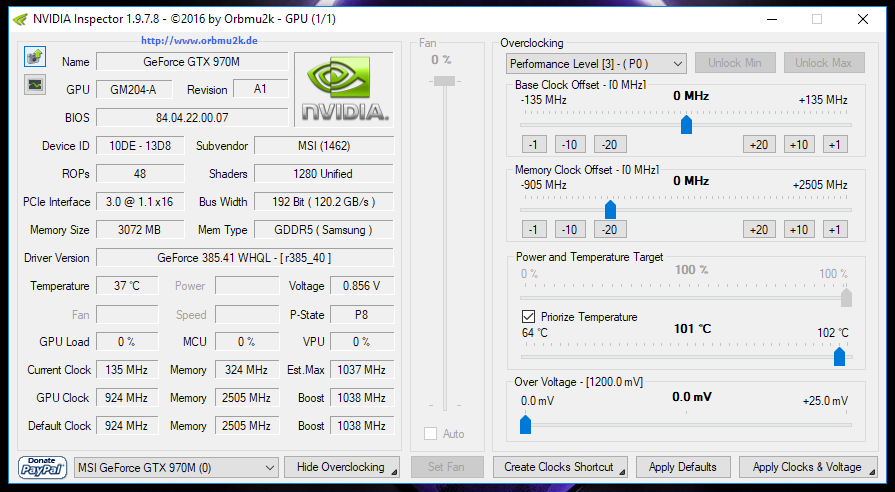Click Base Clock Offset +10 button
The image size is (895, 492).
pyautogui.click(x=799, y=144)
